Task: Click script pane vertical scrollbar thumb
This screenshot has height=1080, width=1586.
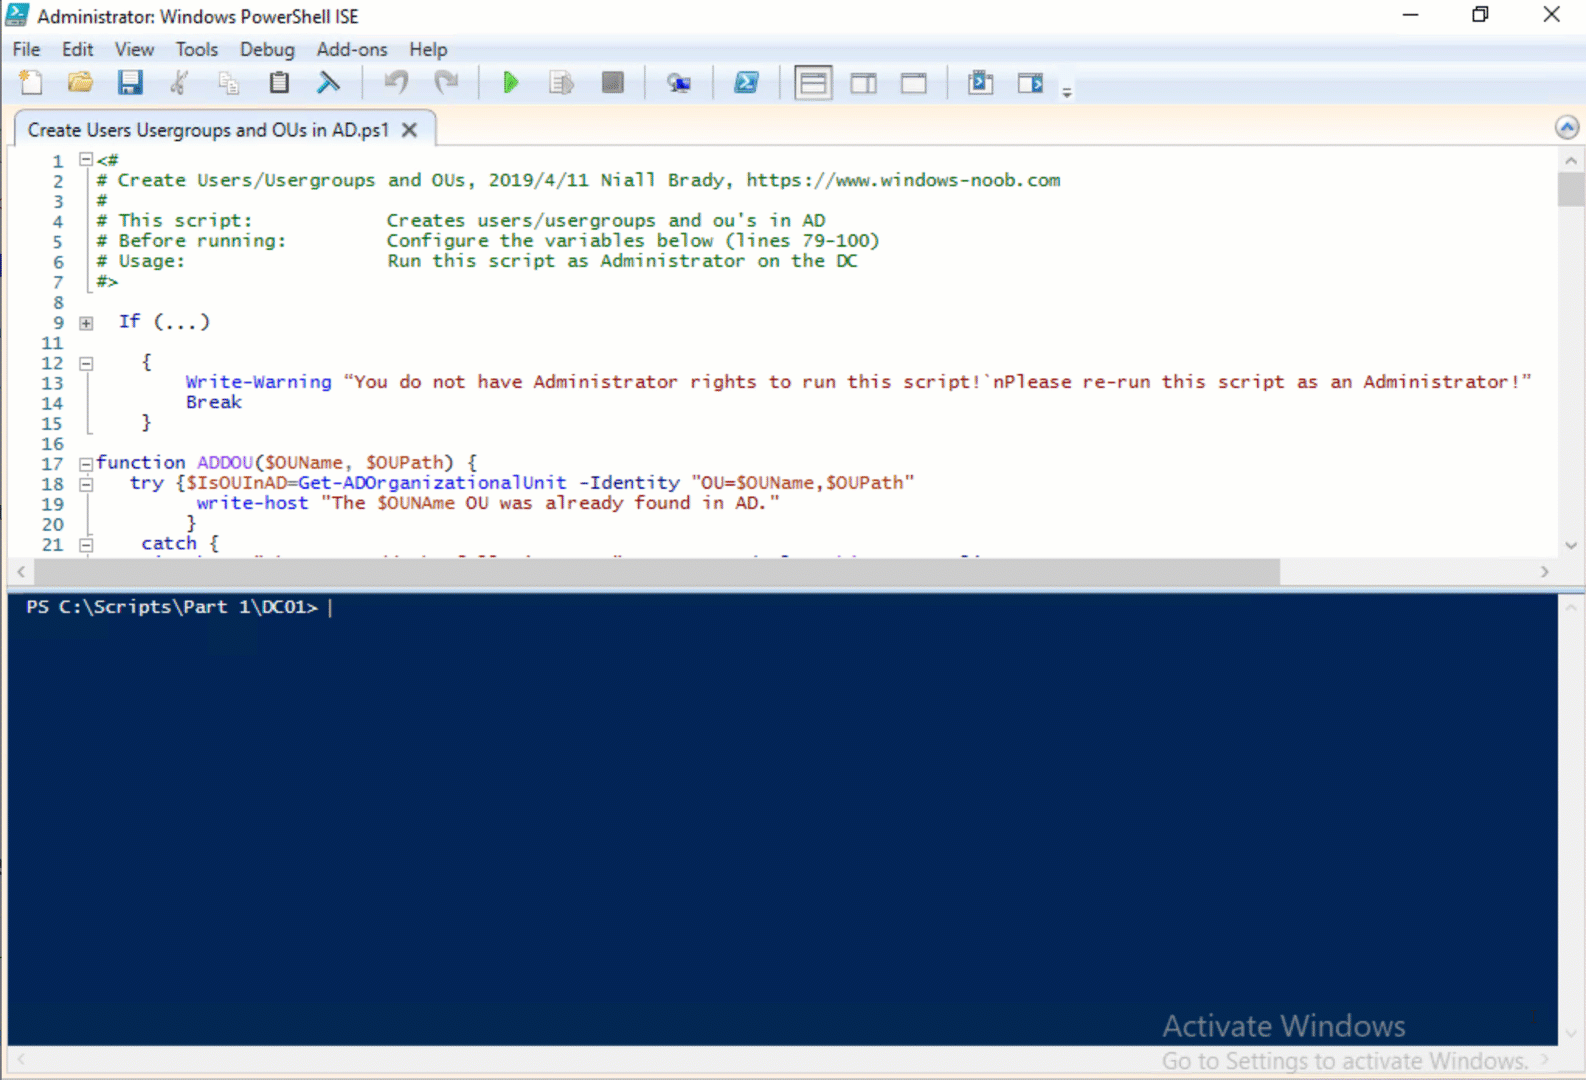Action: tap(1570, 189)
